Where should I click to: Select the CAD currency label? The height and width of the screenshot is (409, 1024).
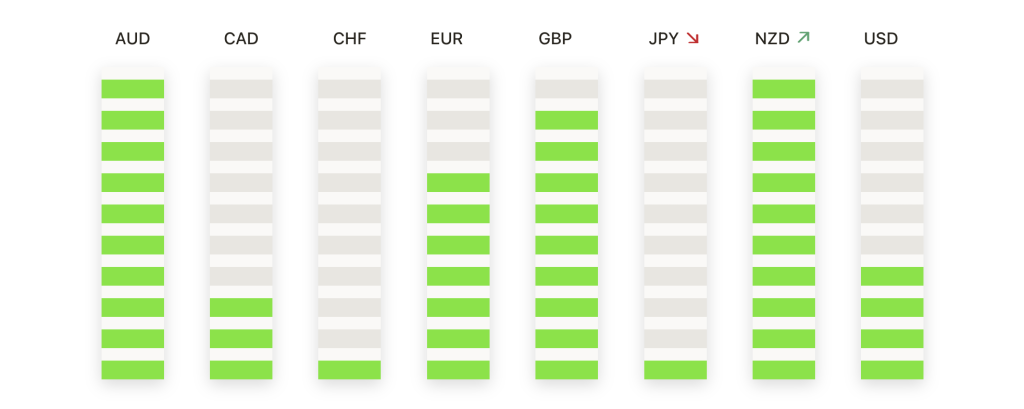pyautogui.click(x=241, y=39)
